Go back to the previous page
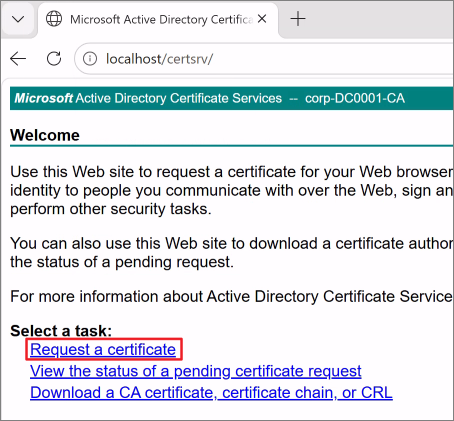Screen dimensions: 454x421 [x=18, y=59]
